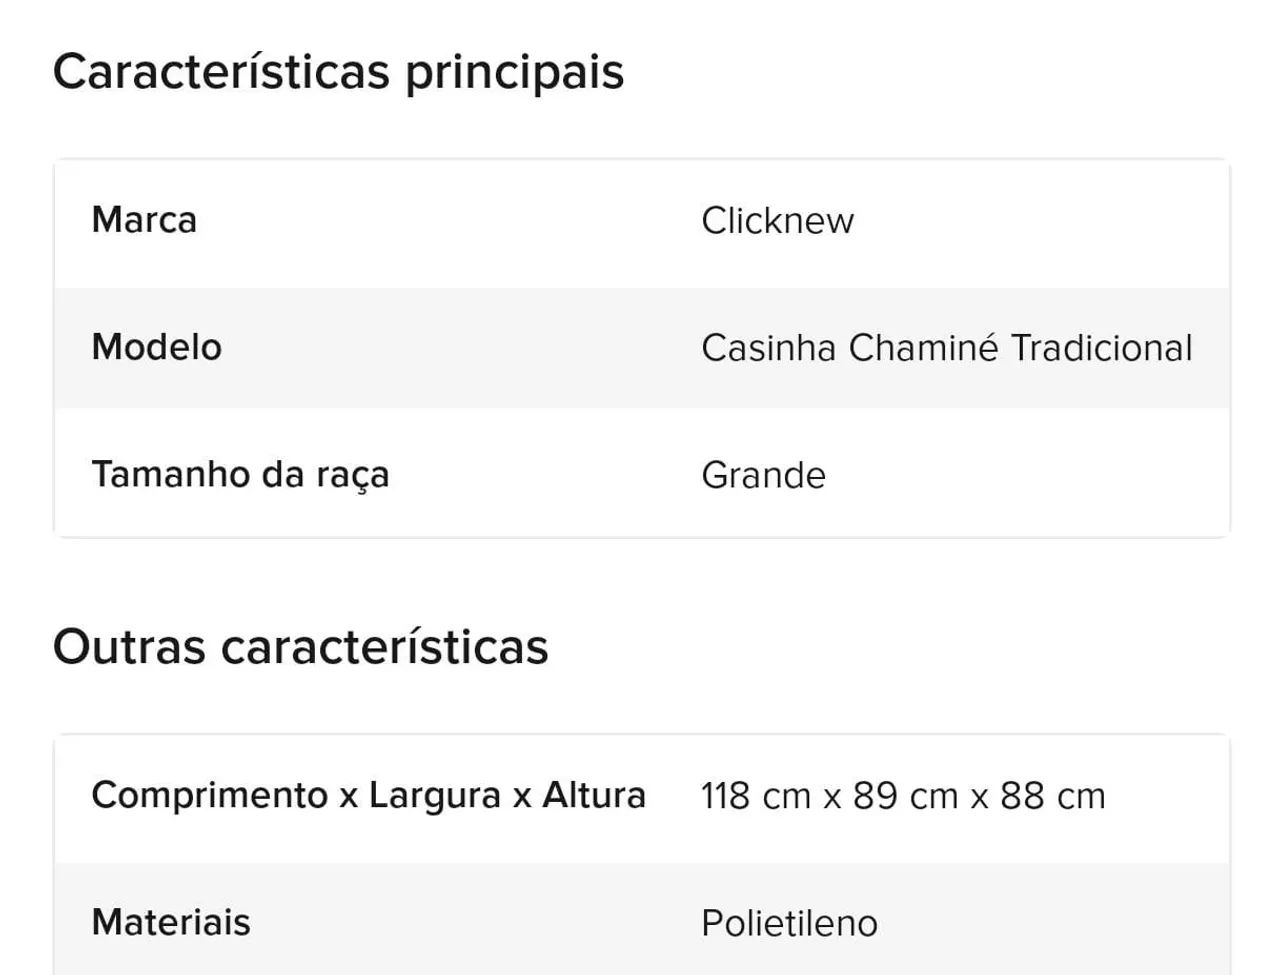Click the "Outras características" heading
Screen dimensions: 1280x975
(300, 647)
